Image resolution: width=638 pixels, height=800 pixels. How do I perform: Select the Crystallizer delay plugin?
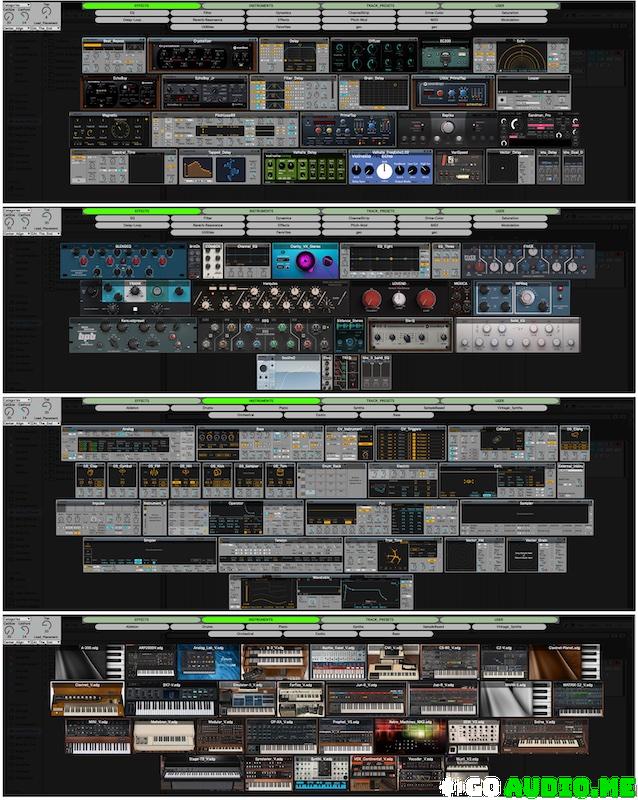tap(203, 55)
